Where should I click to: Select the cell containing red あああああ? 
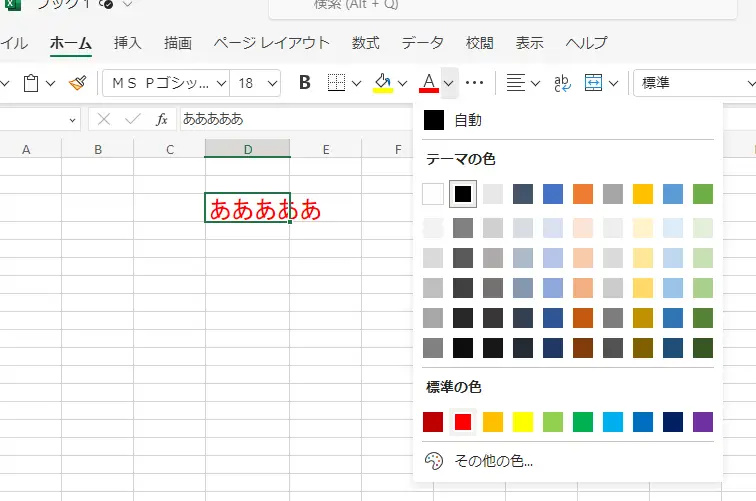(247, 208)
